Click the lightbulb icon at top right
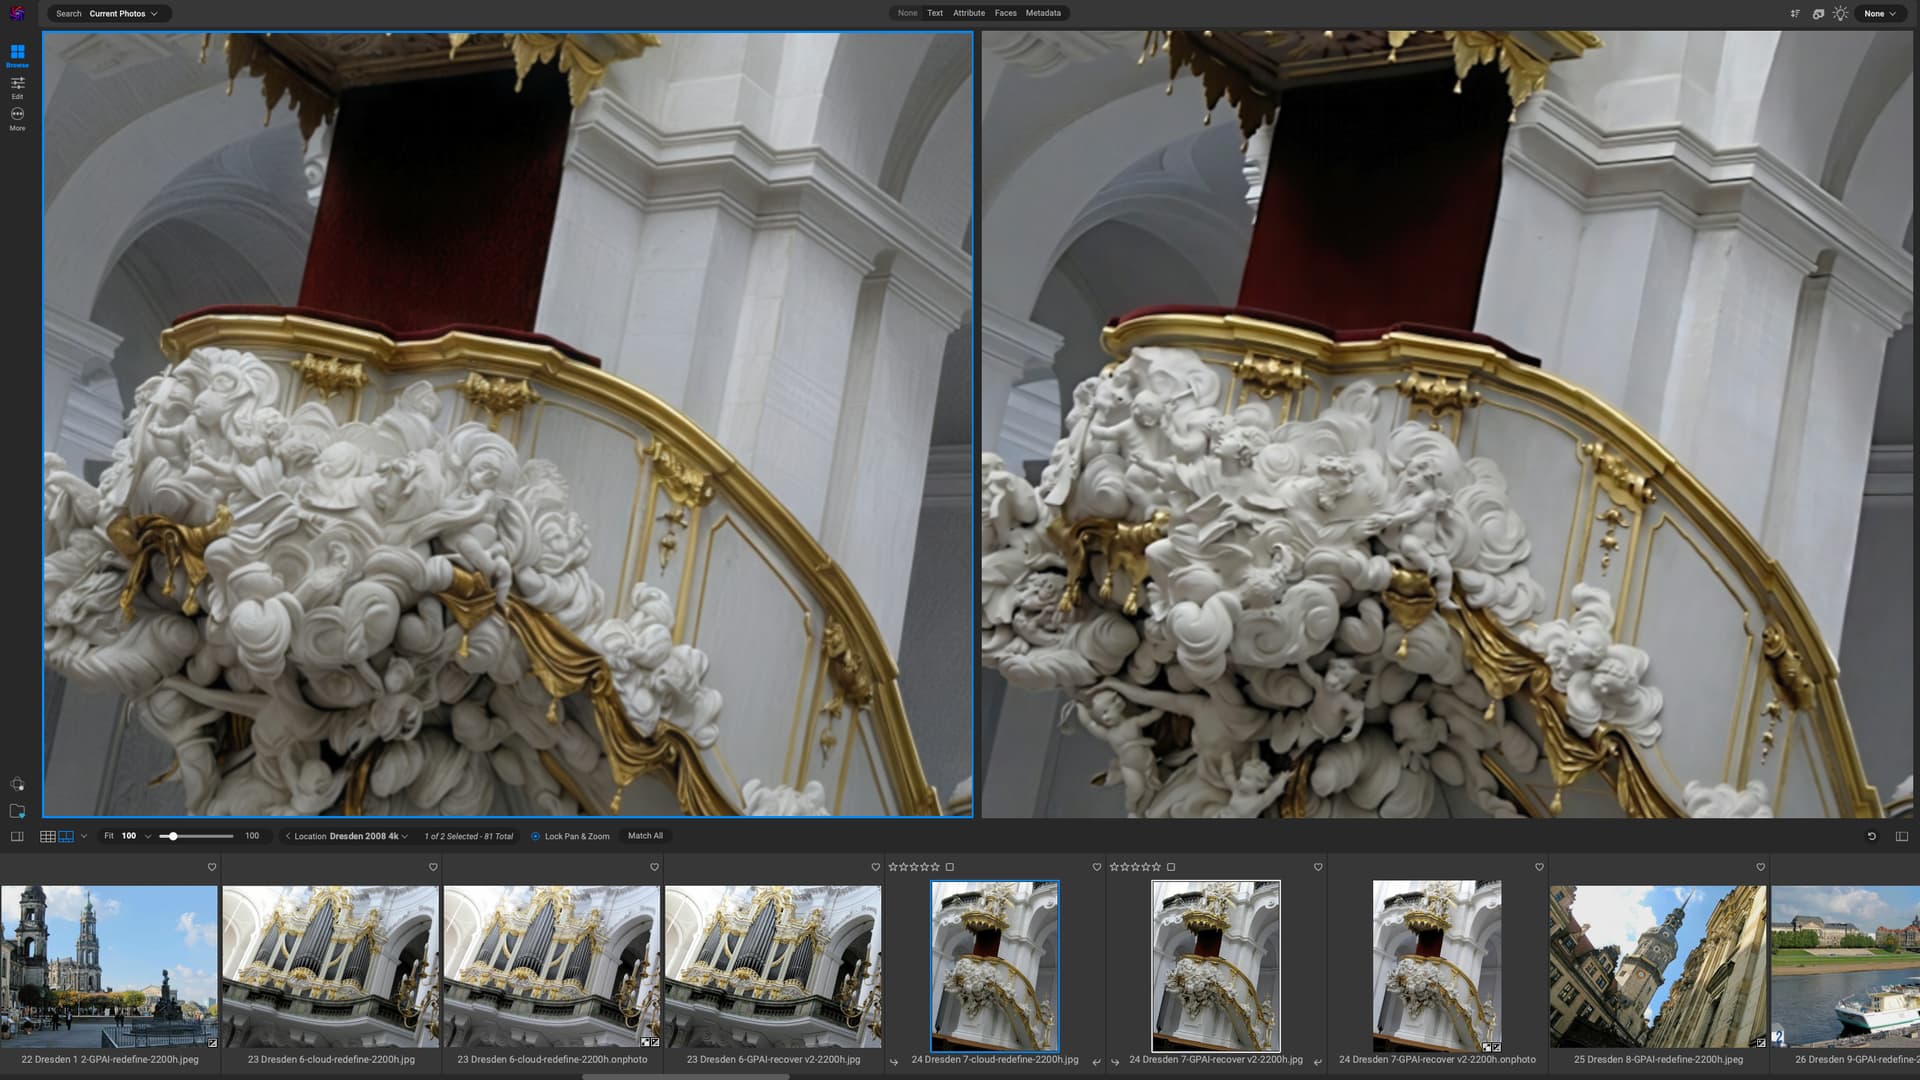This screenshot has height=1080, width=1920. click(x=1841, y=14)
